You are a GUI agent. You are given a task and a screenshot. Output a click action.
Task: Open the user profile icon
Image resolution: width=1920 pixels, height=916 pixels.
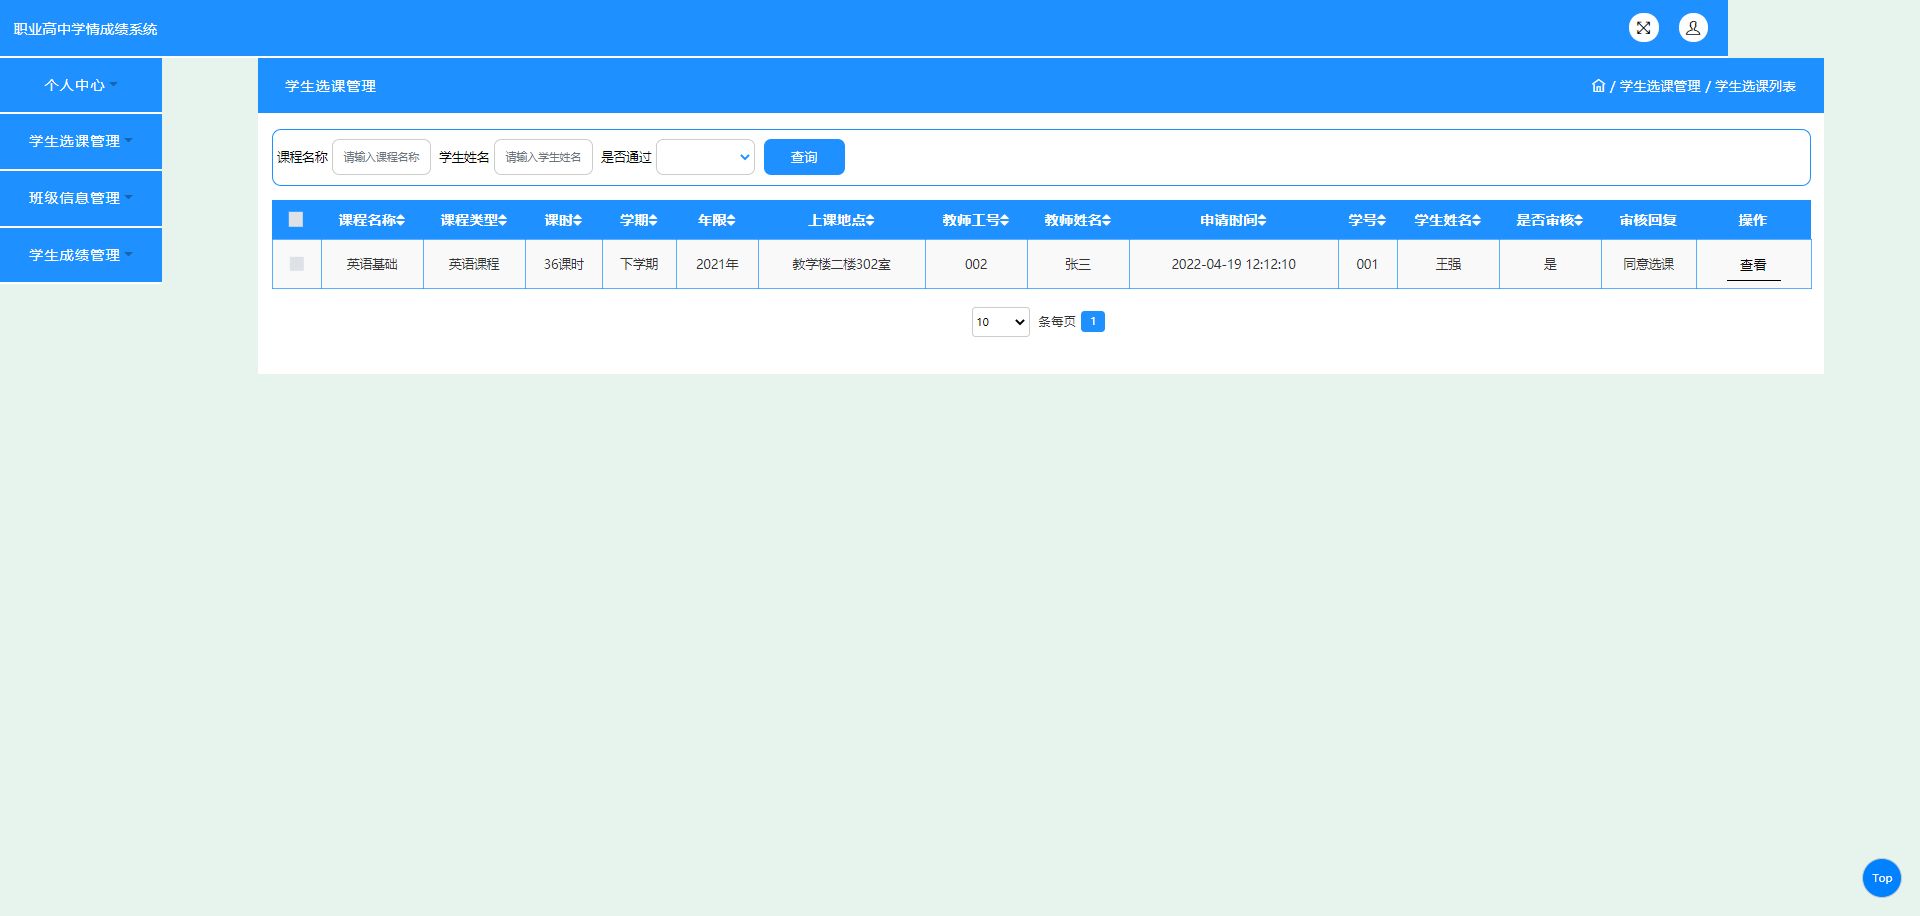[1693, 28]
